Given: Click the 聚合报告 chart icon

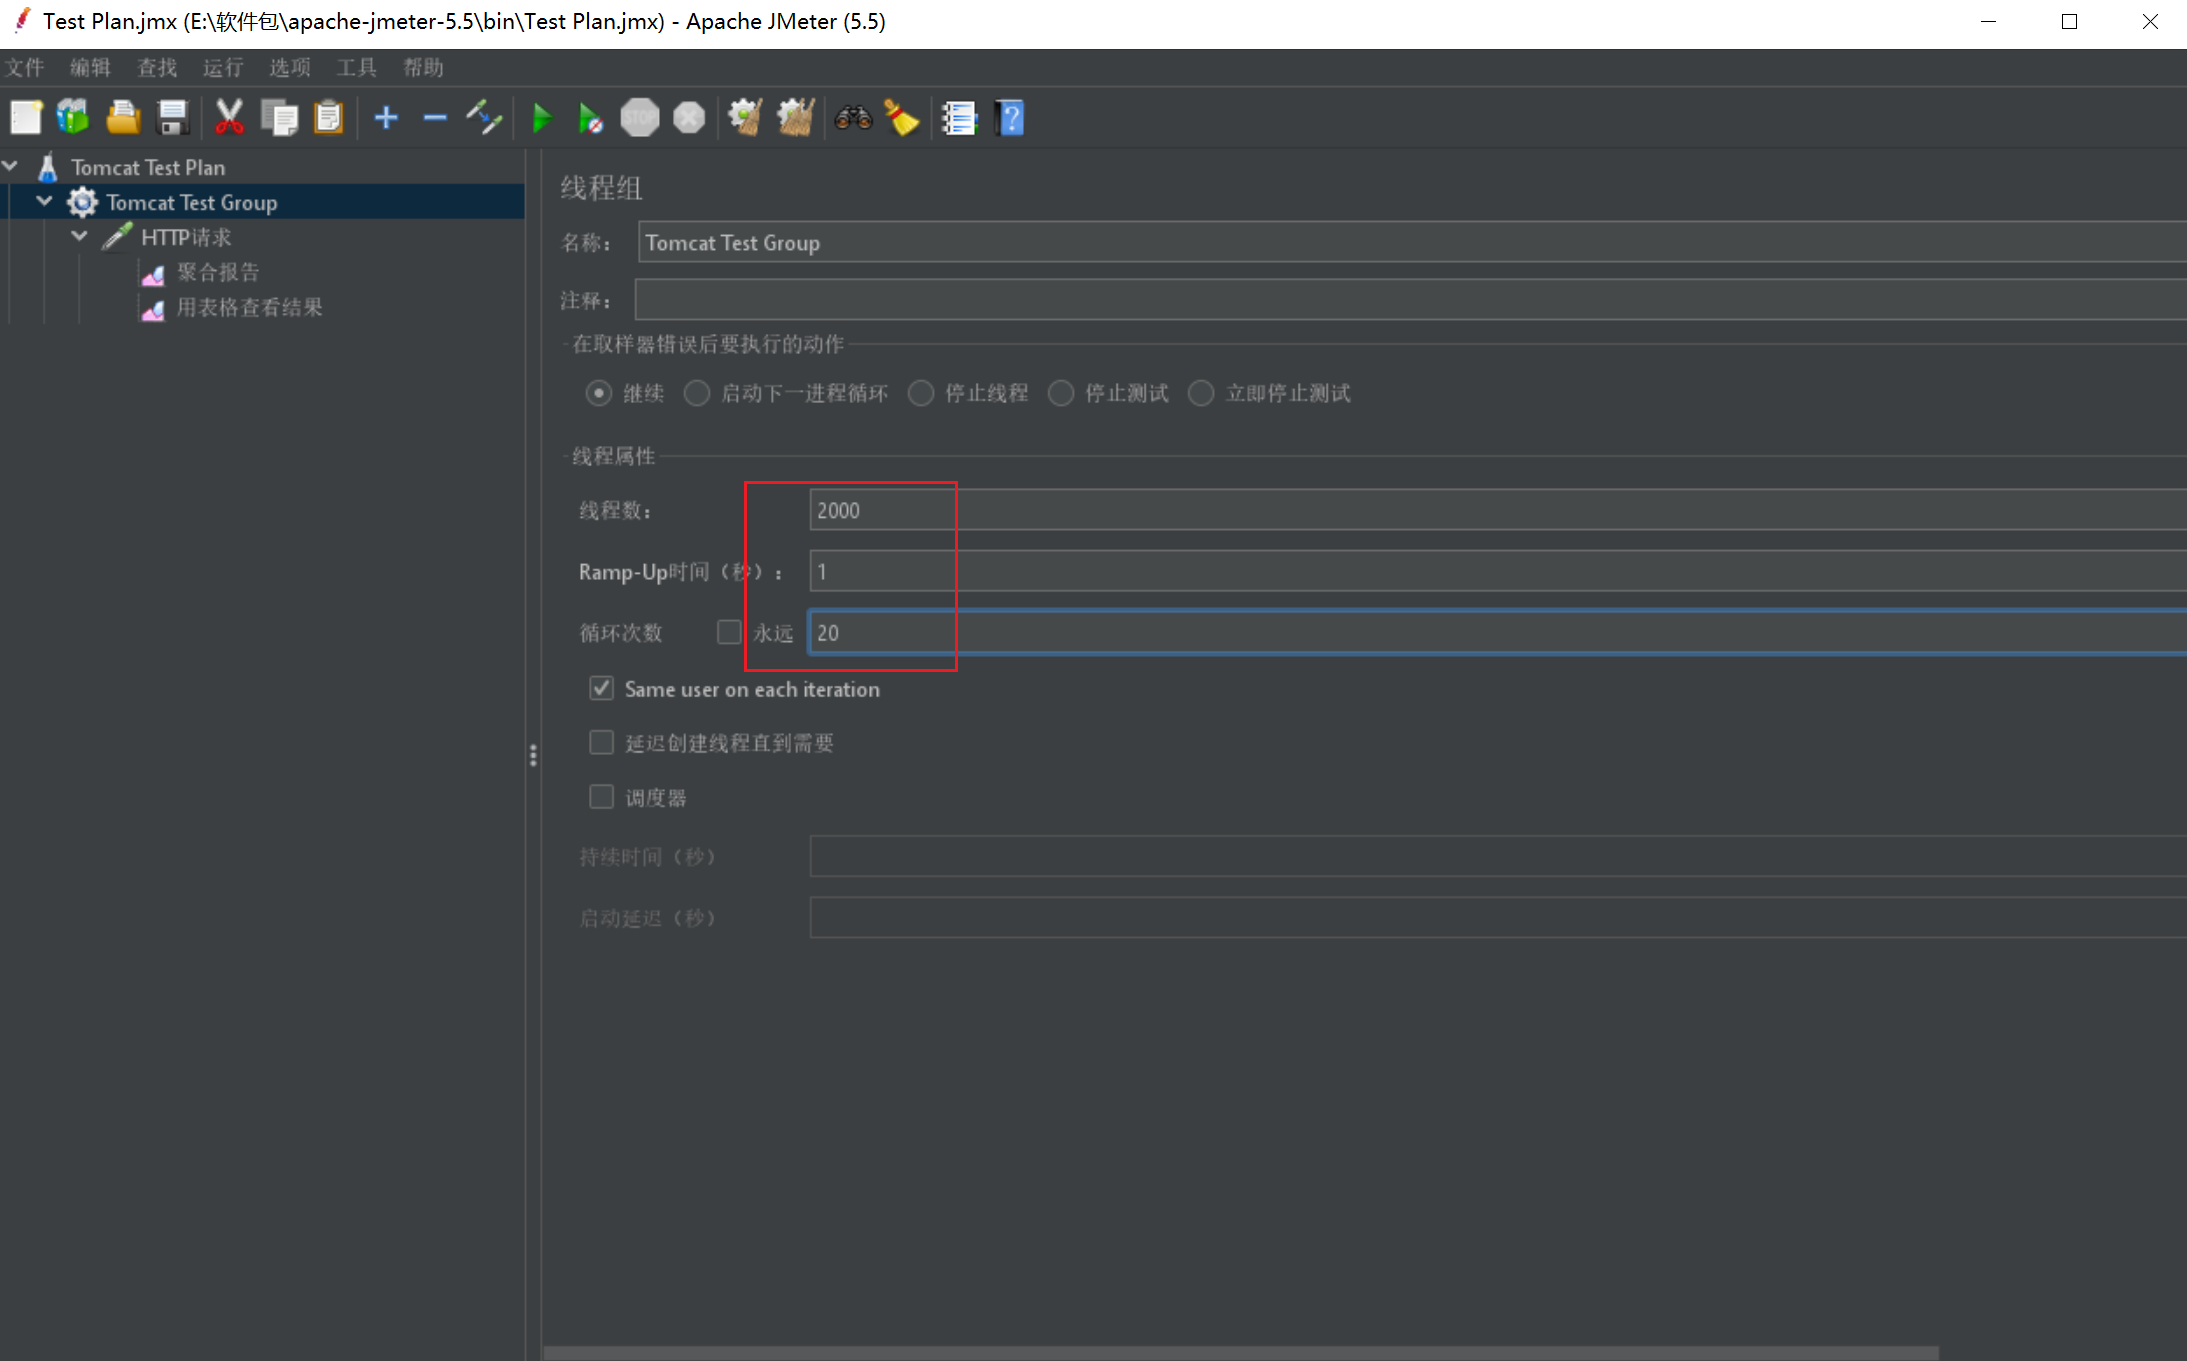Looking at the screenshot, I should [x=153, y=273].
